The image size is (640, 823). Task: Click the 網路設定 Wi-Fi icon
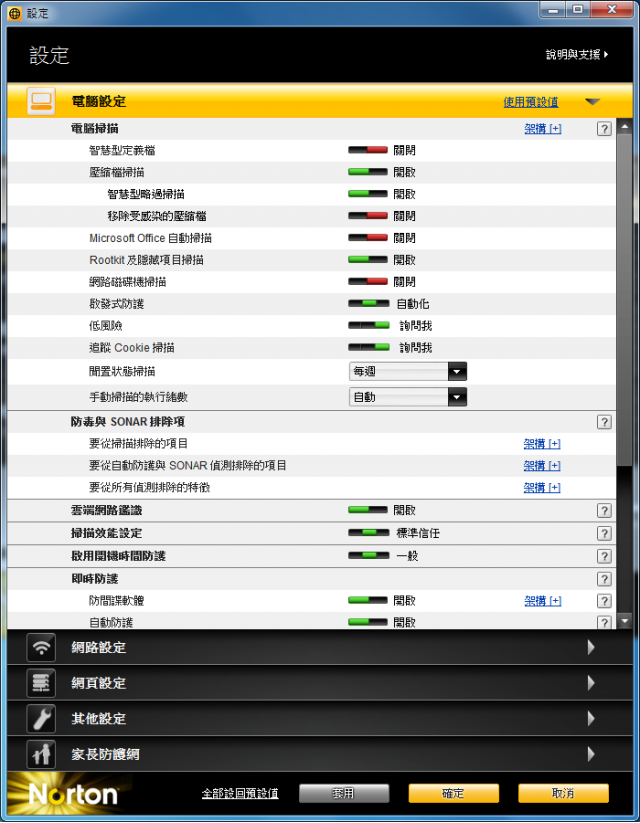coord(41,647)
